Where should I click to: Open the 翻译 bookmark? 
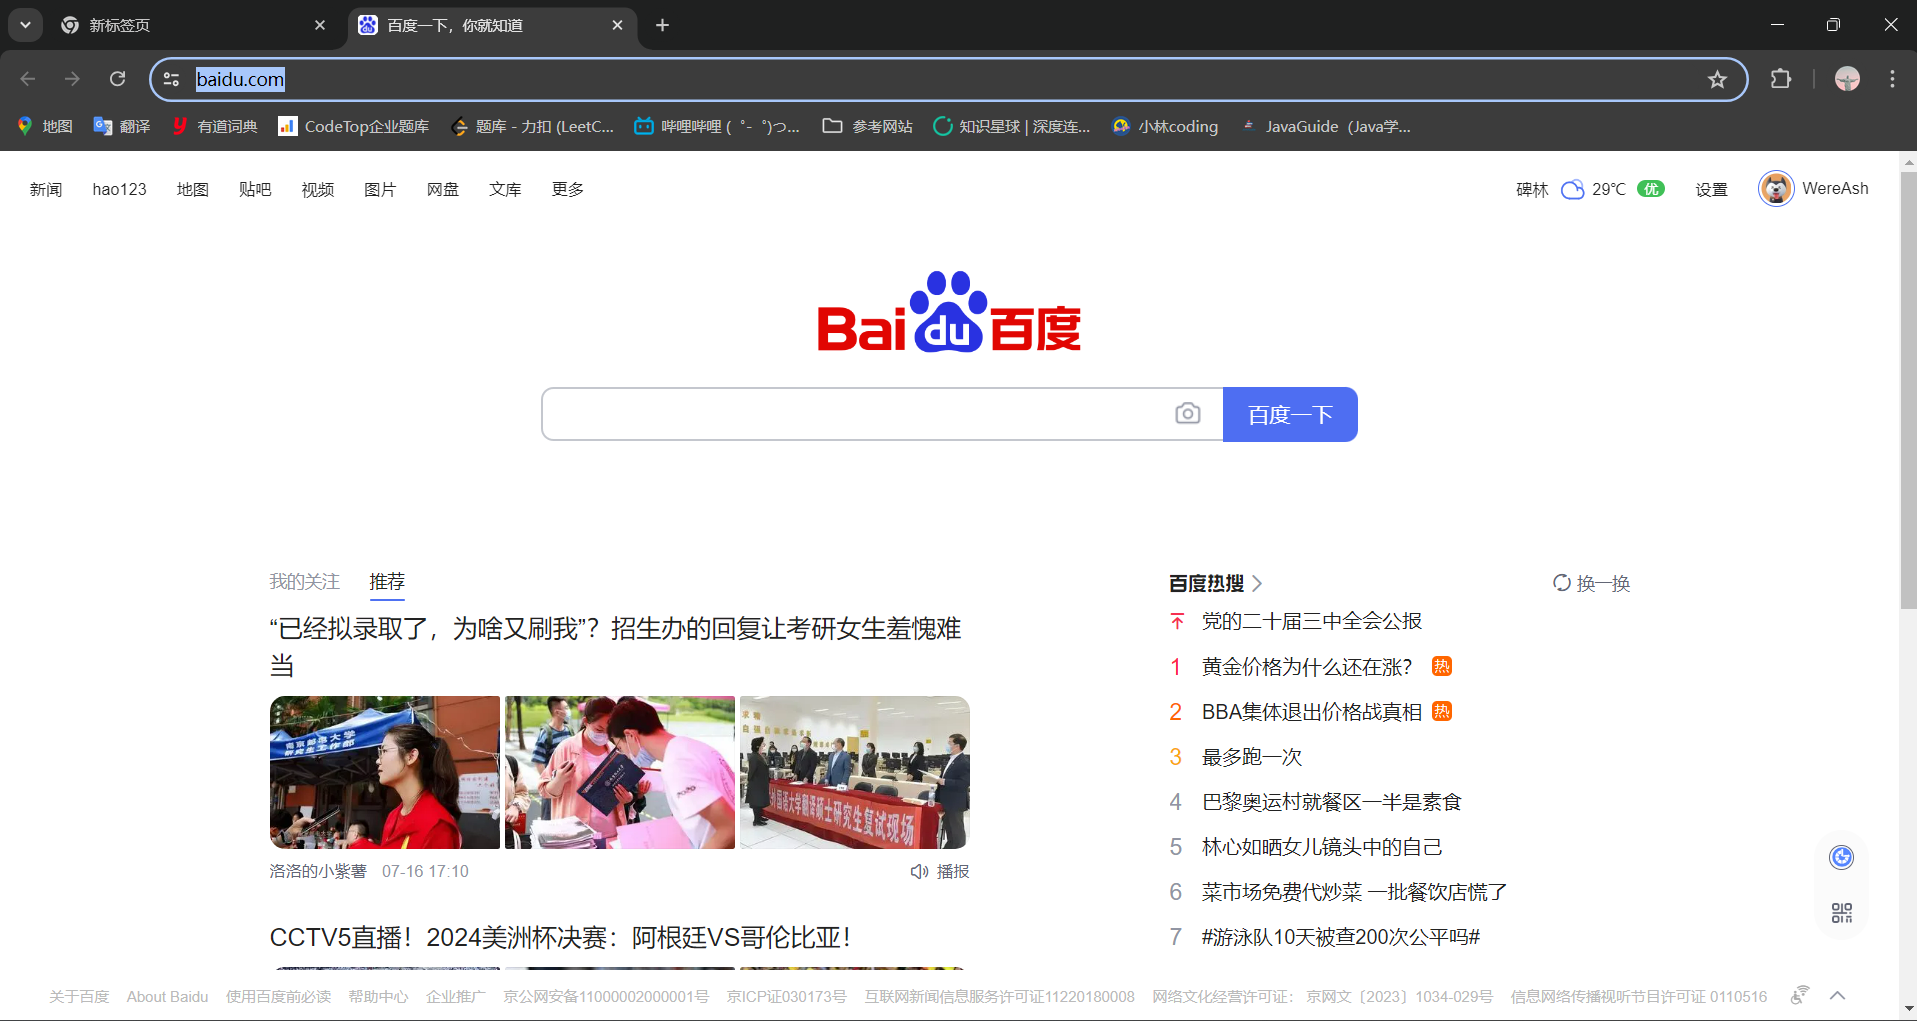tap(122, 126)
